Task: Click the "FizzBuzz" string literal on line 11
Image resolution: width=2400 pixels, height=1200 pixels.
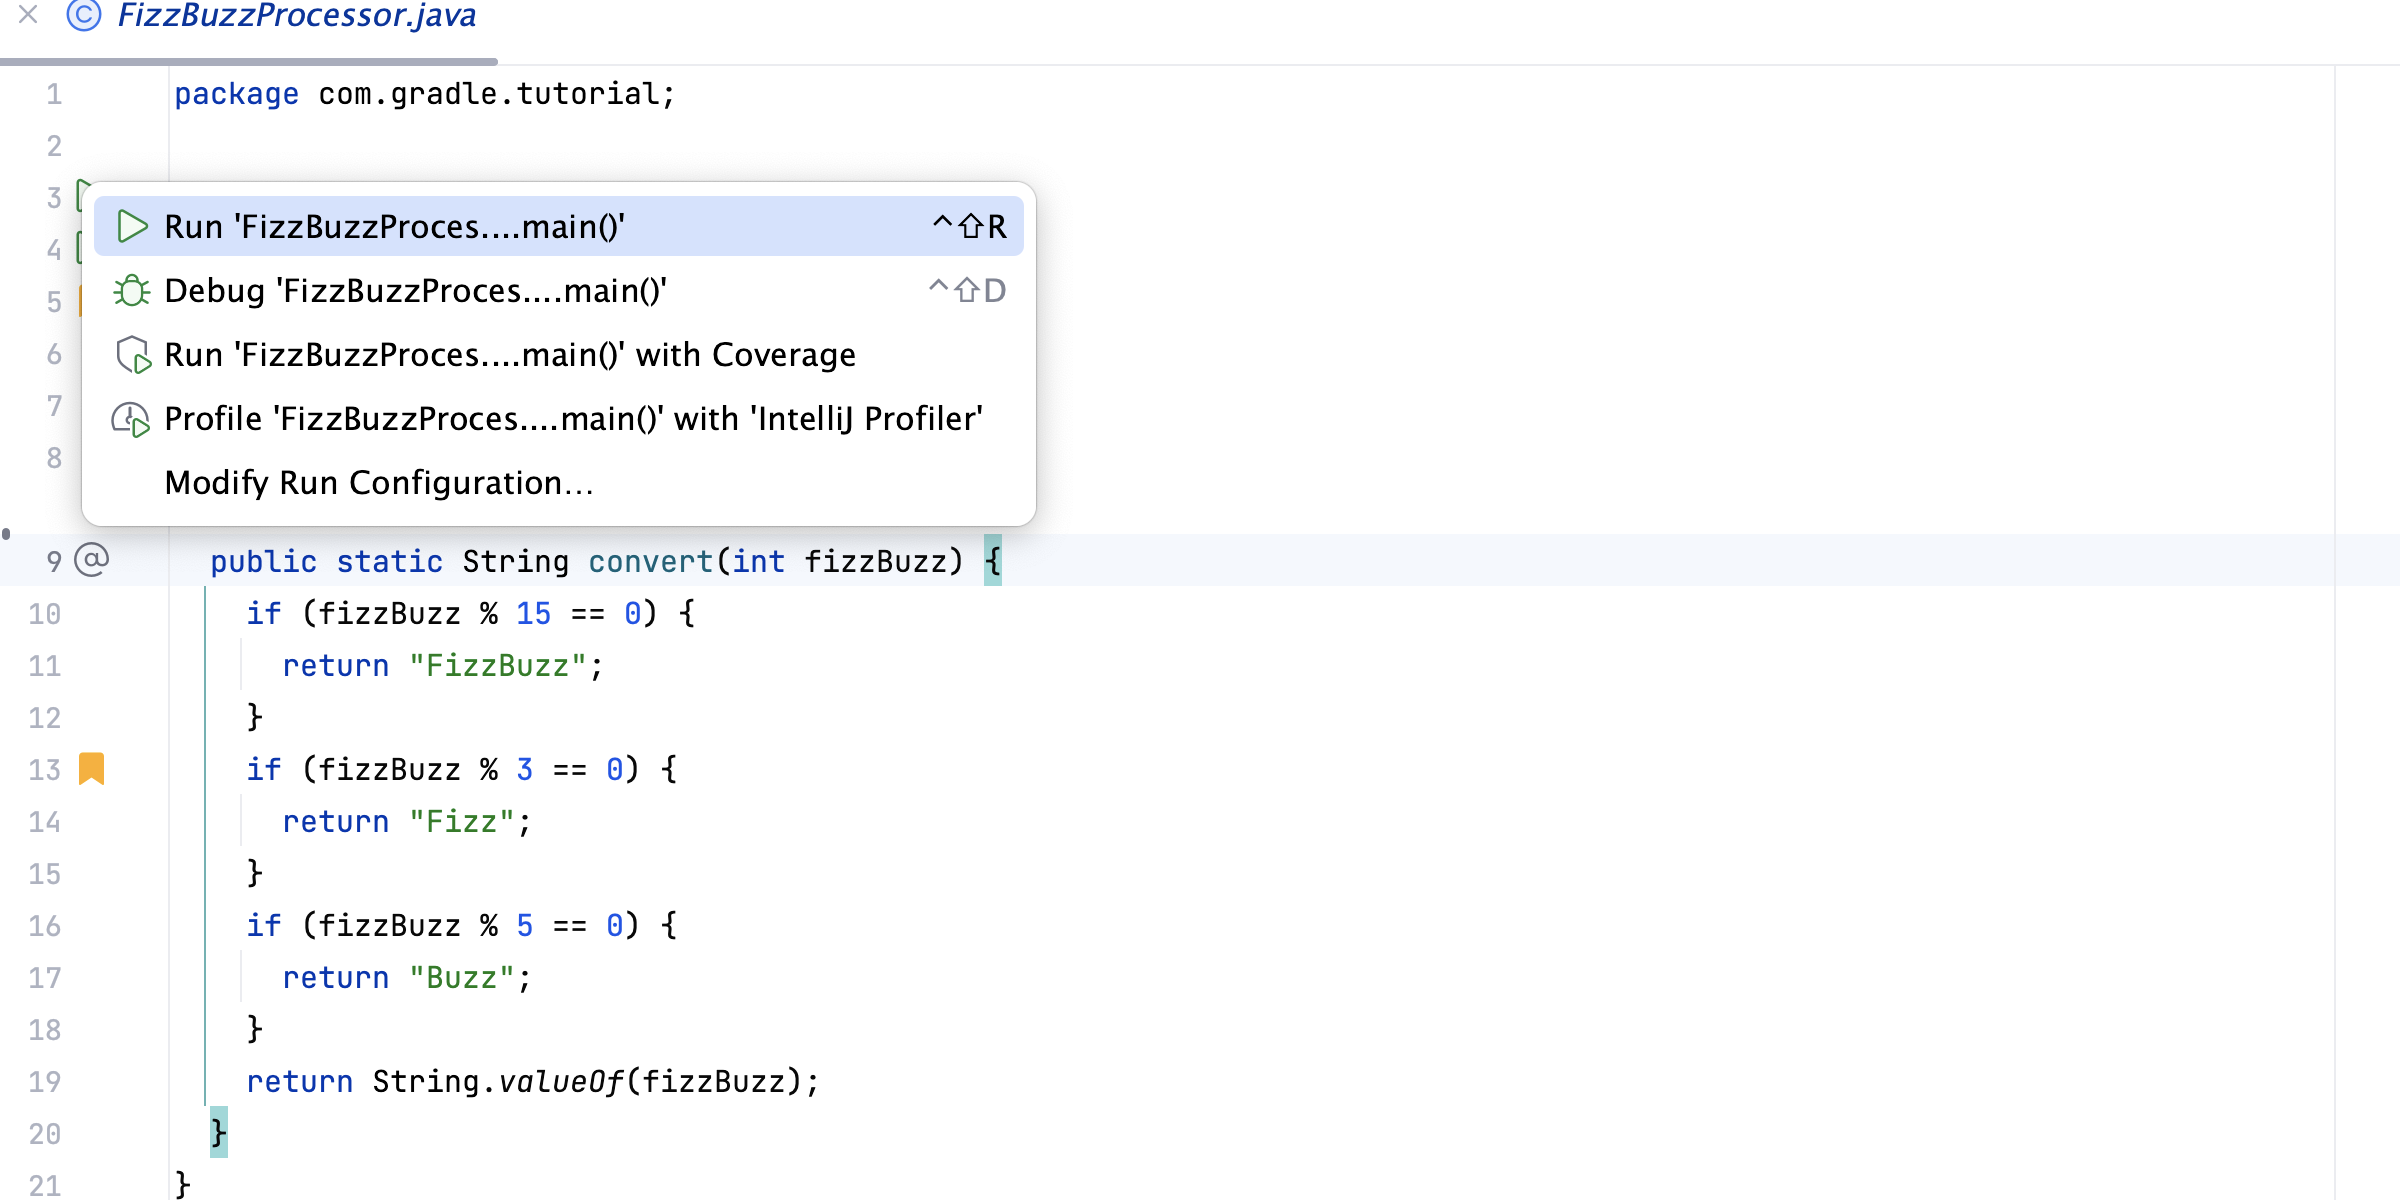Action: click(496, 666)
